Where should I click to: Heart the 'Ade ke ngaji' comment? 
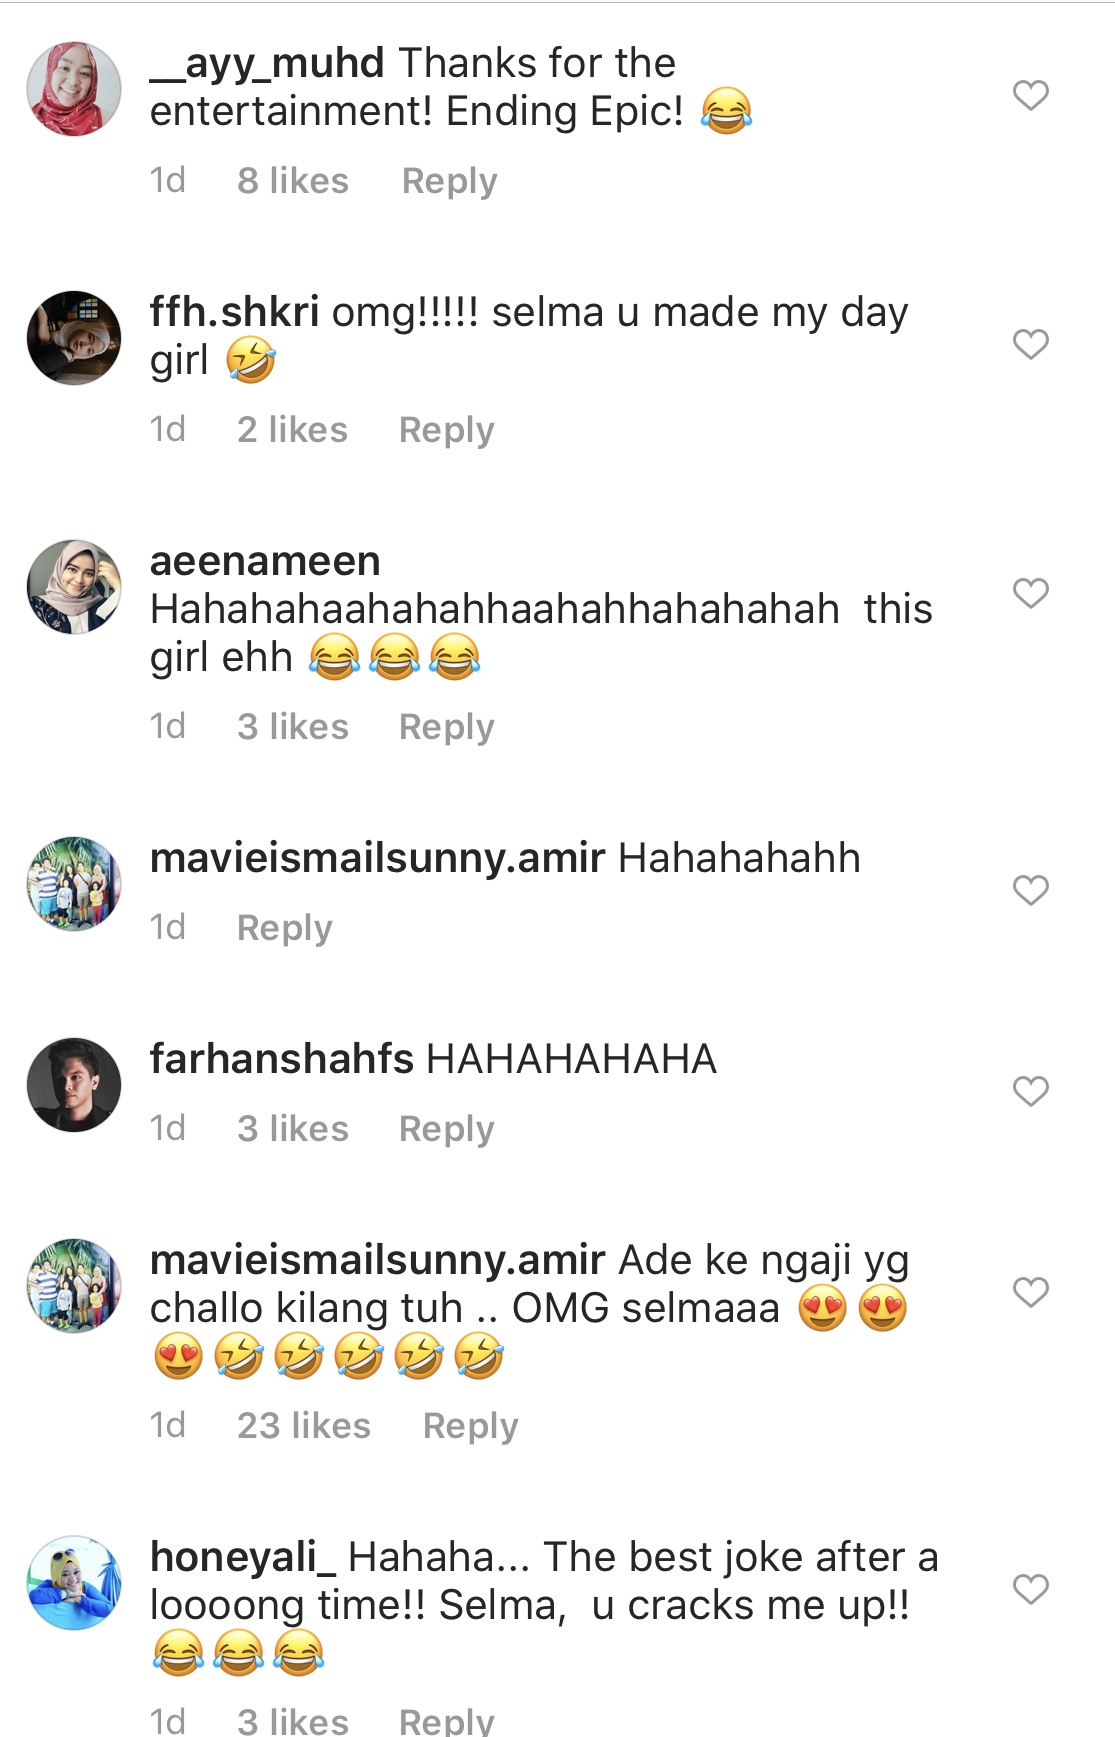pos(1030,1292)
